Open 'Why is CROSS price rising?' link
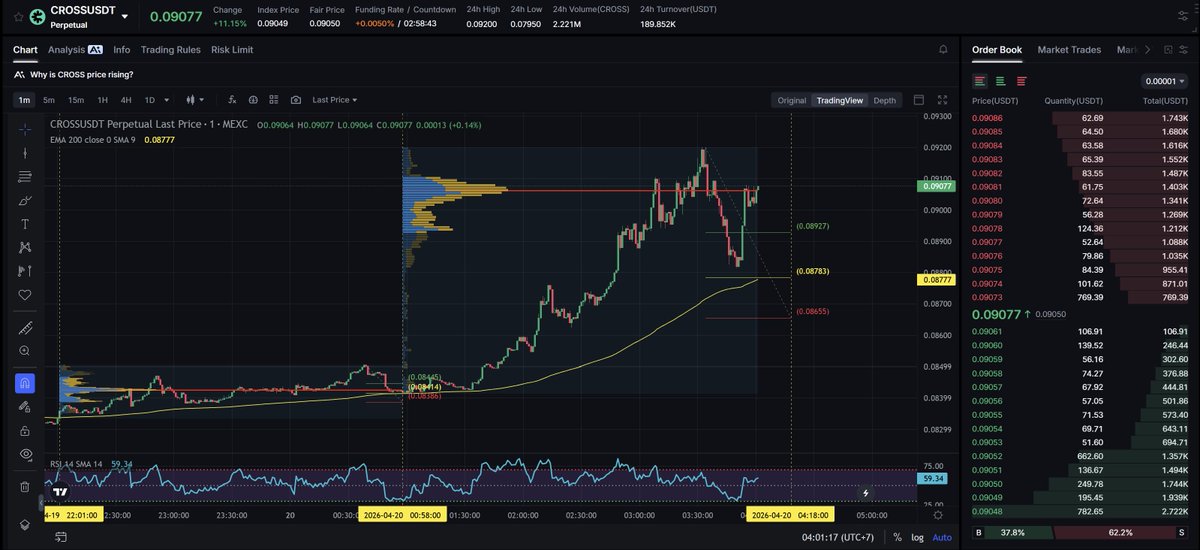The image size is (1200, 550). [81, 74]
